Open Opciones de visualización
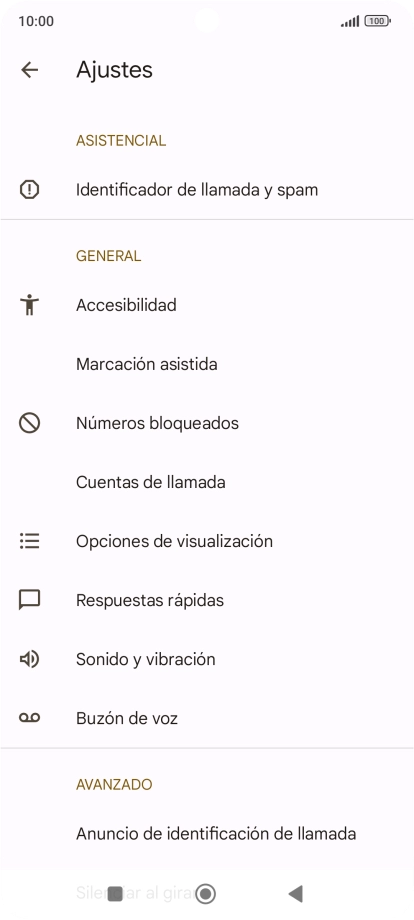 click(x=207, y=541)
